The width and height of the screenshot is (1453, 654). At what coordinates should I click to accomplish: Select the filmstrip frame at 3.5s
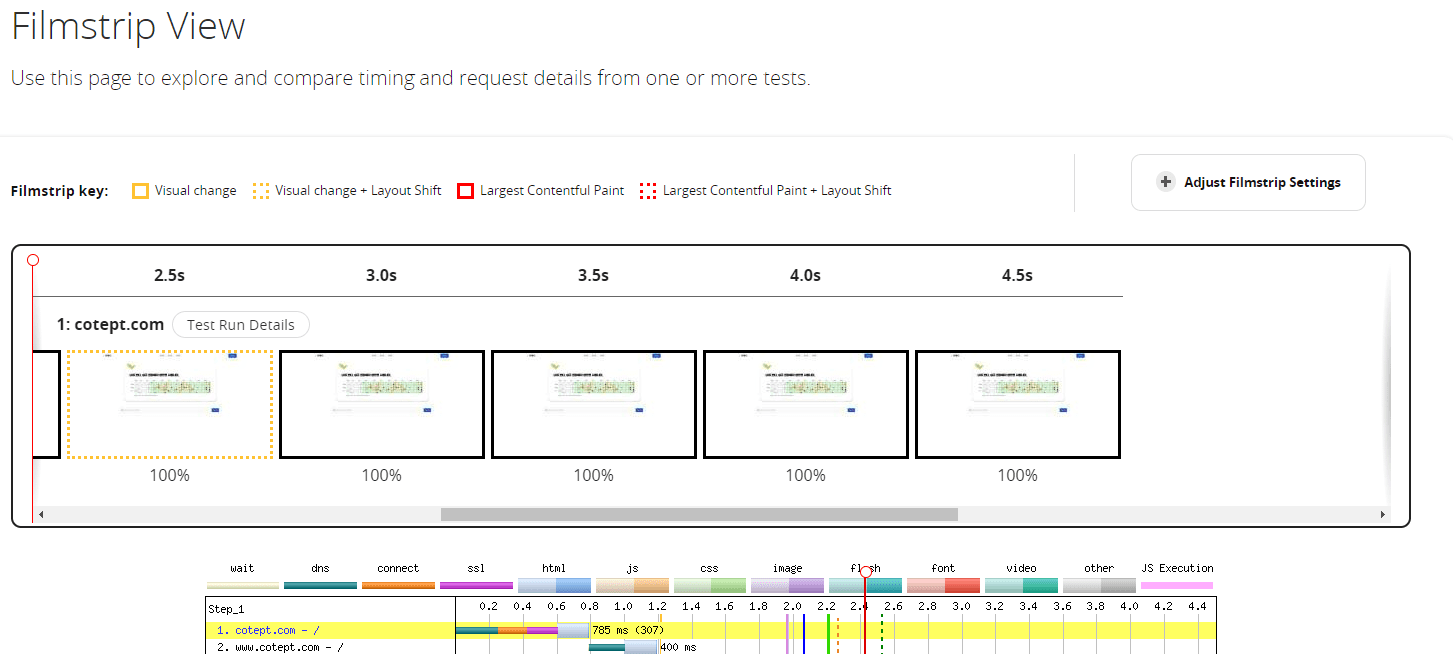(x=594, y=405)
